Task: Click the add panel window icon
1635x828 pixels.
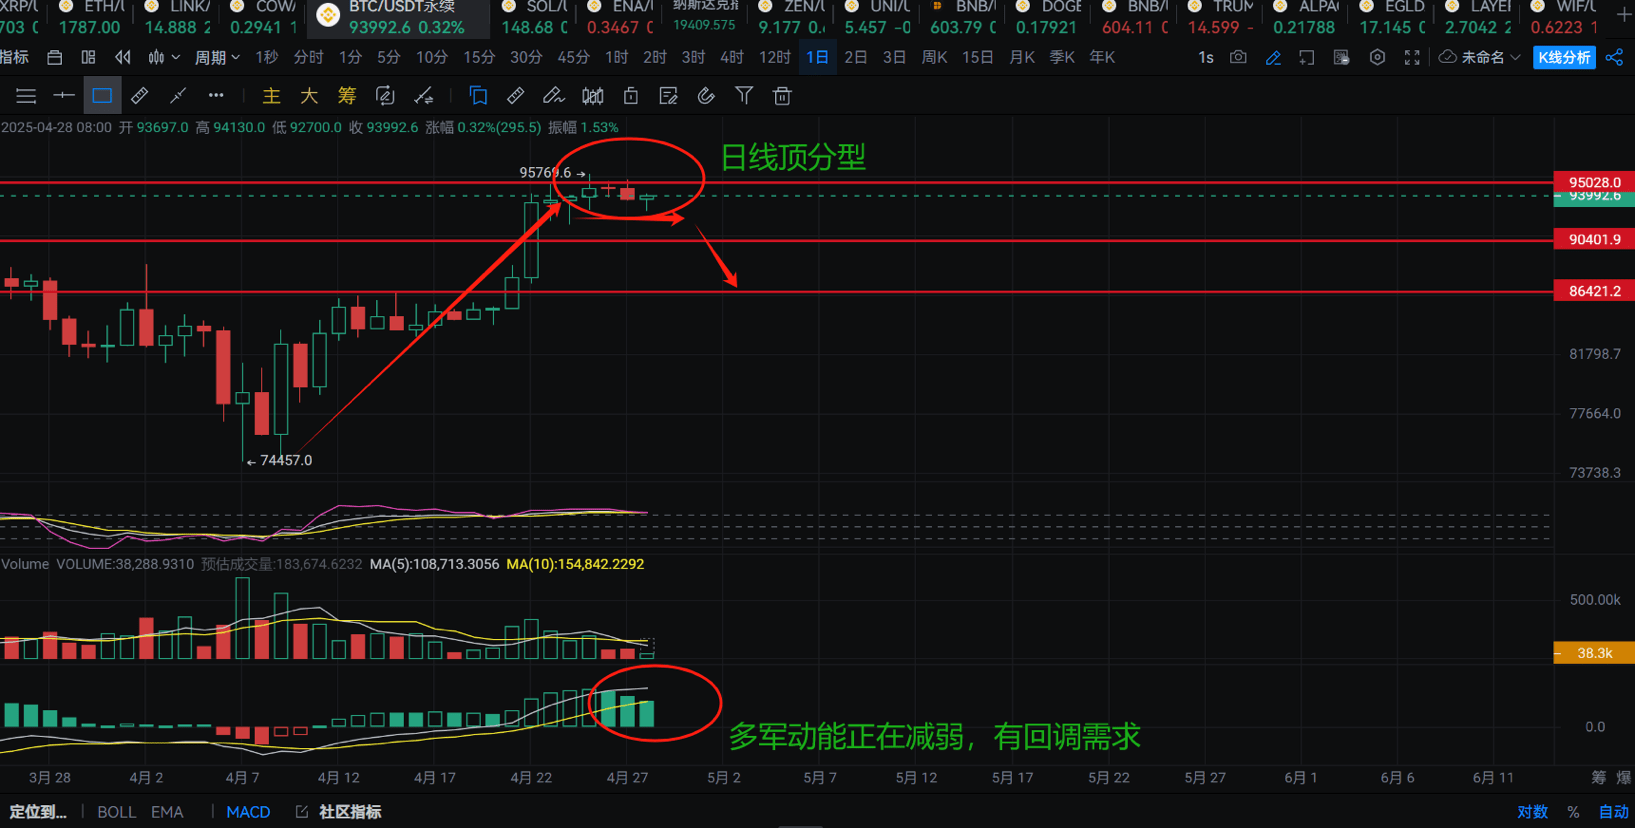Action: tap(1307, 58)
